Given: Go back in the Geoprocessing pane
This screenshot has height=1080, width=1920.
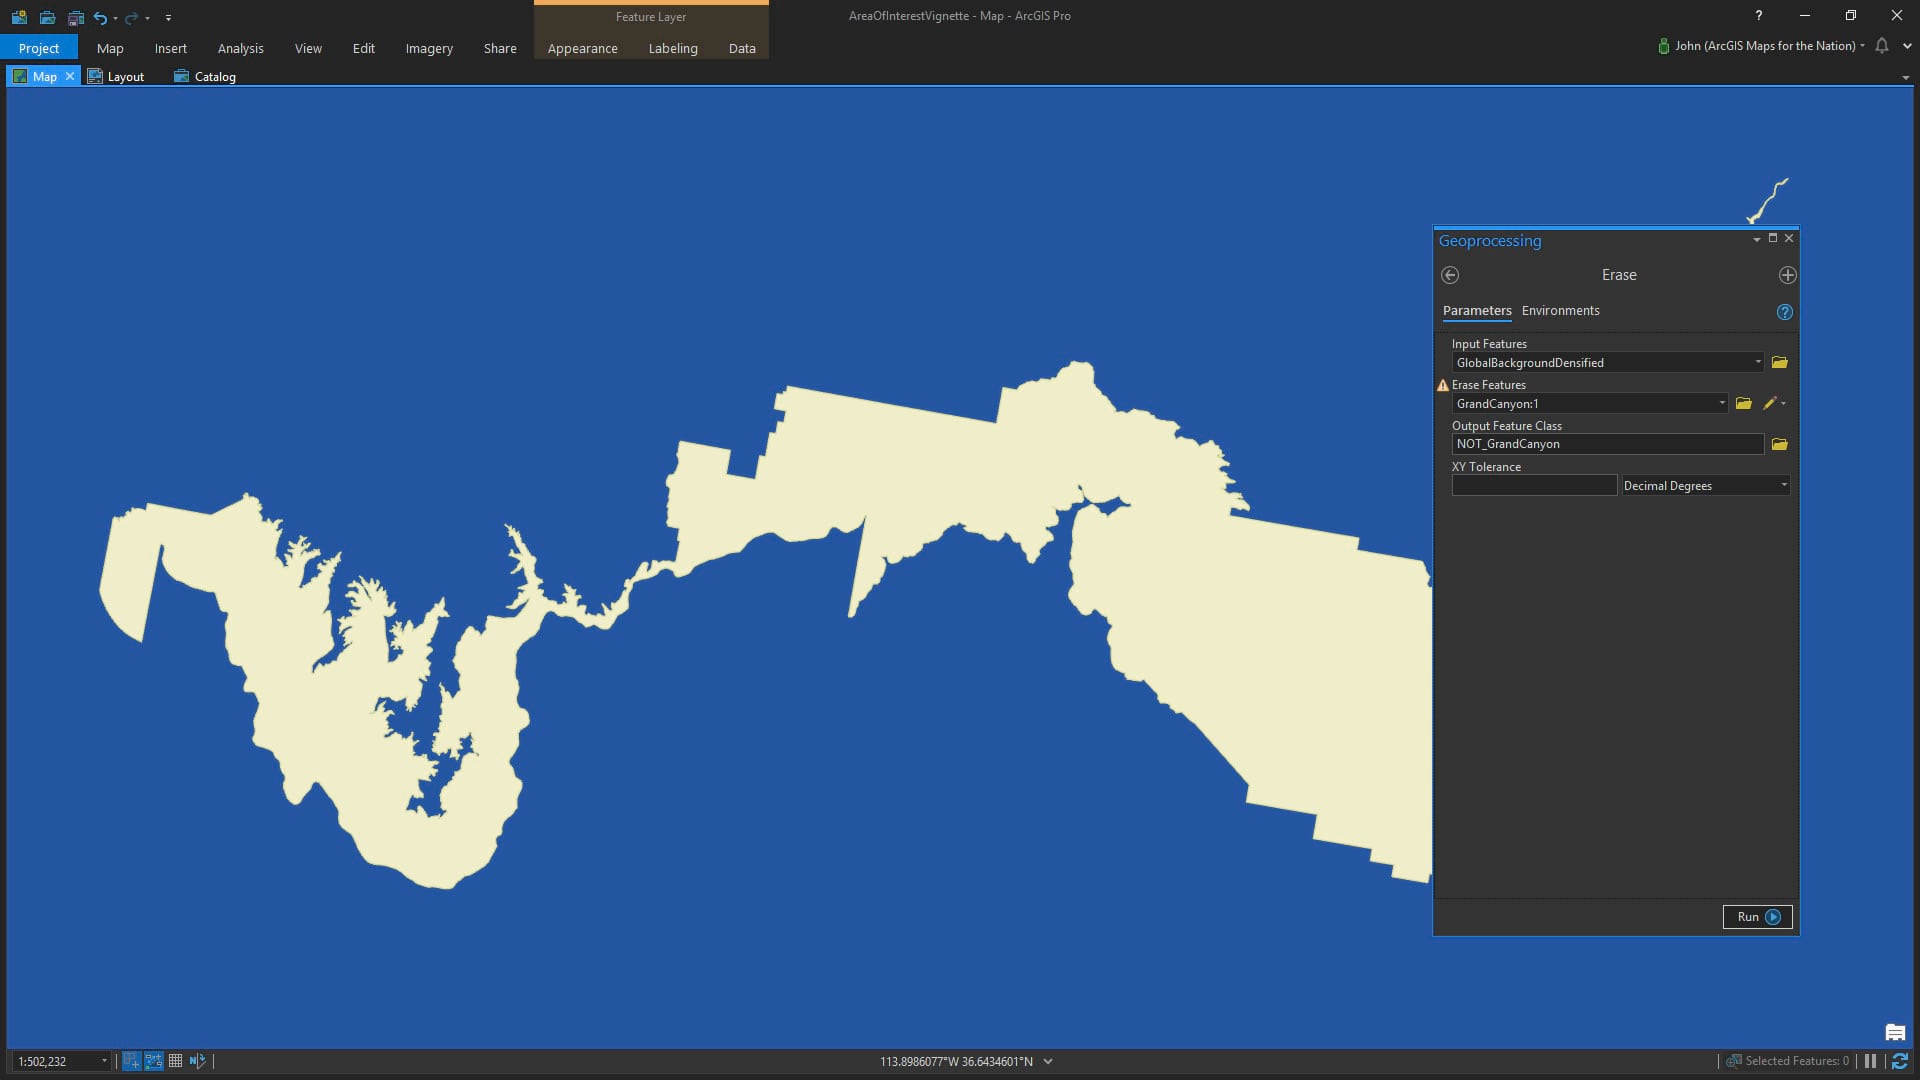Looking at the screenshot, I should (1450, 275).
